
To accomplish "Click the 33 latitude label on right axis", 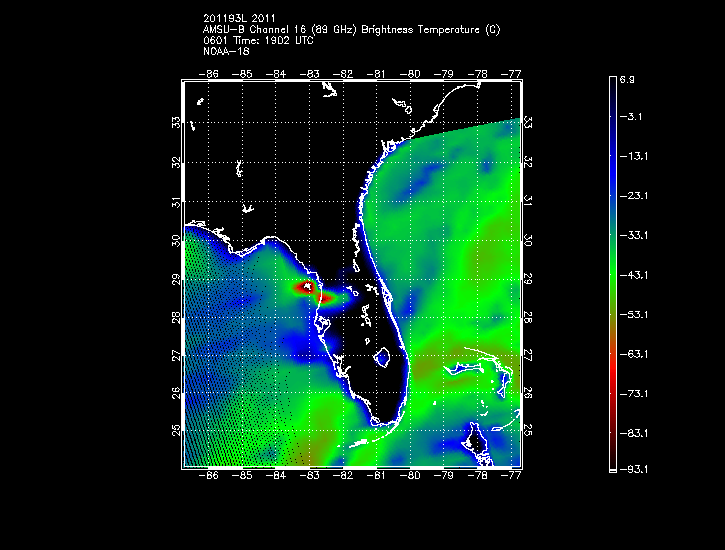I will tap(528, 123).
